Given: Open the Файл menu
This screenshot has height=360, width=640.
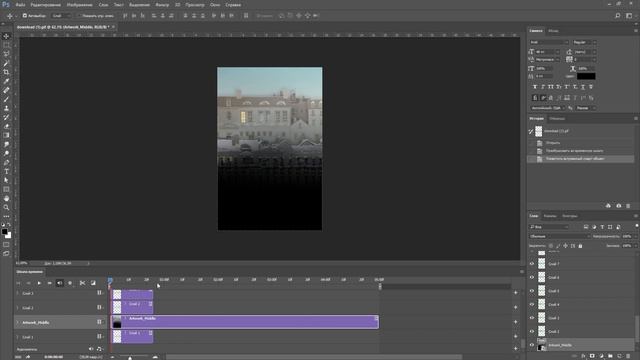Looking at the screenshot, I should 20,5.
